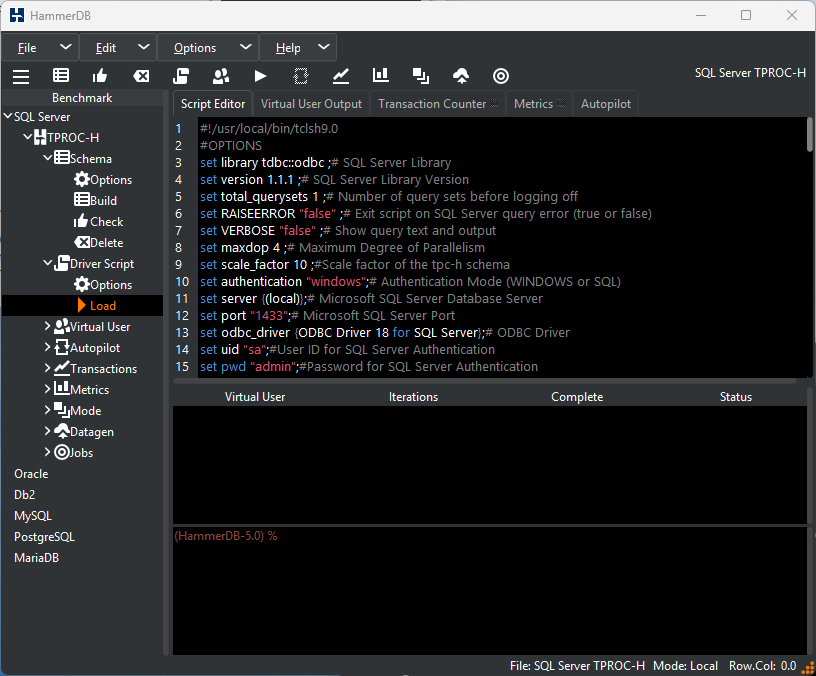Image resolution: width=816 pixels, height=676 pixels.
Task: Select the MariaDB database in tree
Action: coord(36,557)
